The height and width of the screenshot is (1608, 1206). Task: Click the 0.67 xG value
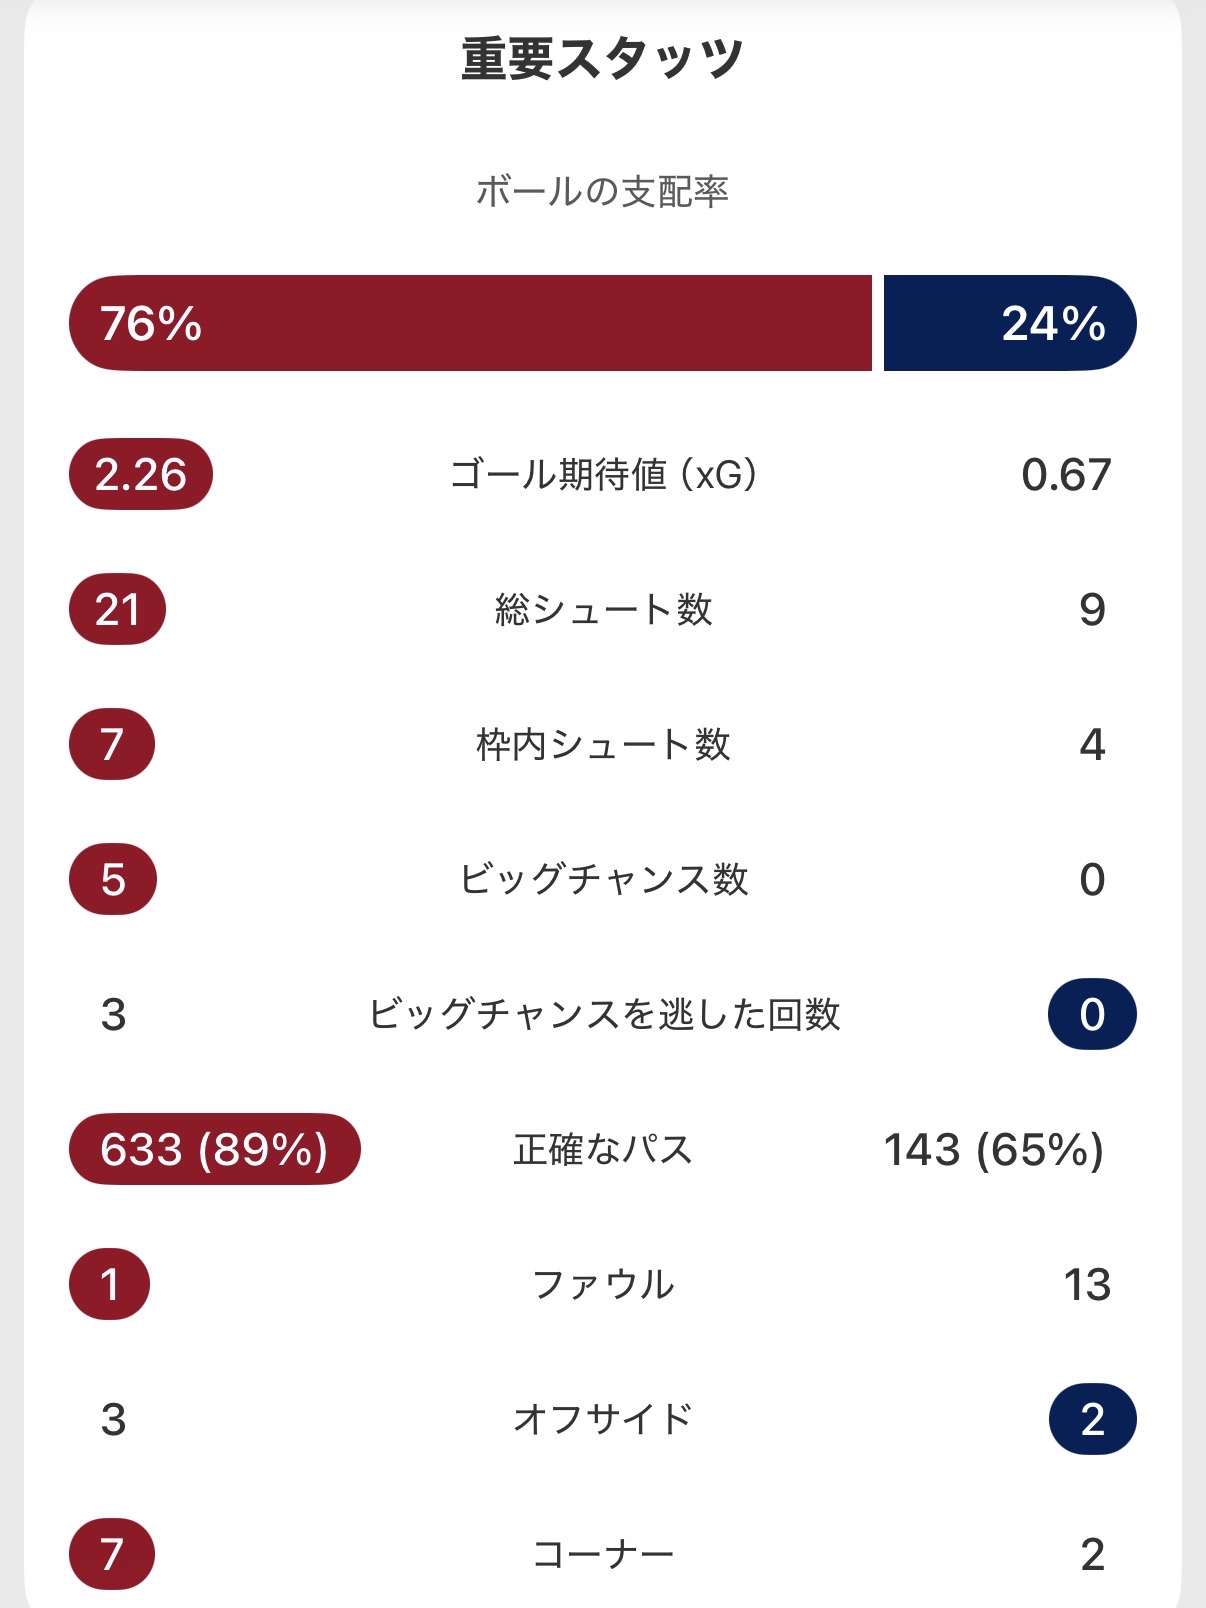[1066, 474]
